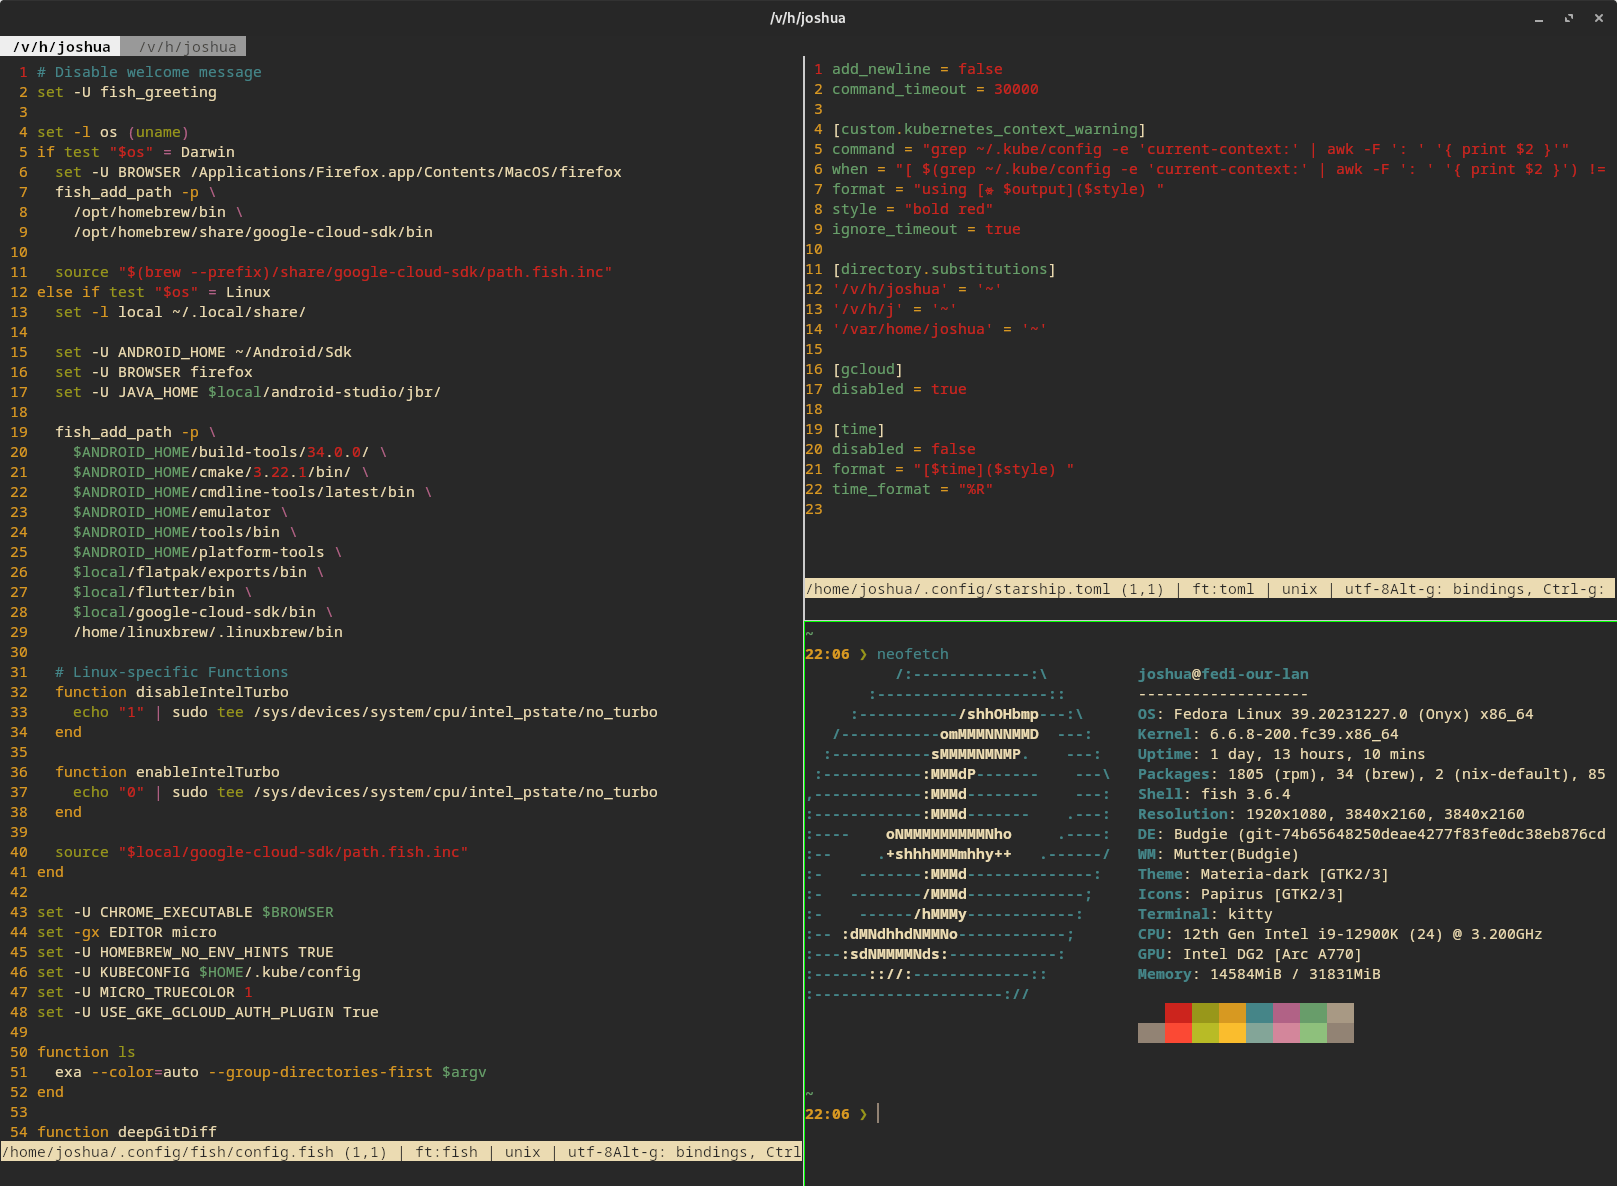Viewport: 1617px width, 1186px height.
Task: Click 'style = "bold red"' line
Action: [x=912, y=209]
